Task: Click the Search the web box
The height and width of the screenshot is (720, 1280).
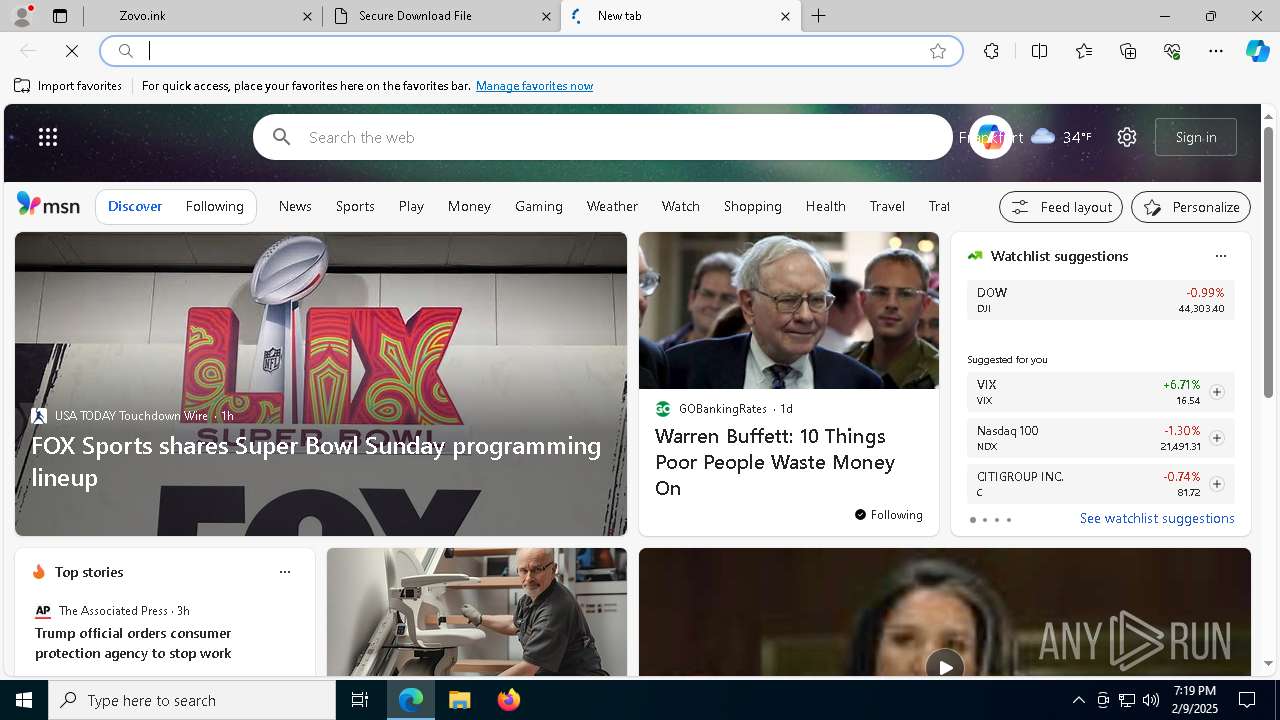Action: tap(603, 137)
